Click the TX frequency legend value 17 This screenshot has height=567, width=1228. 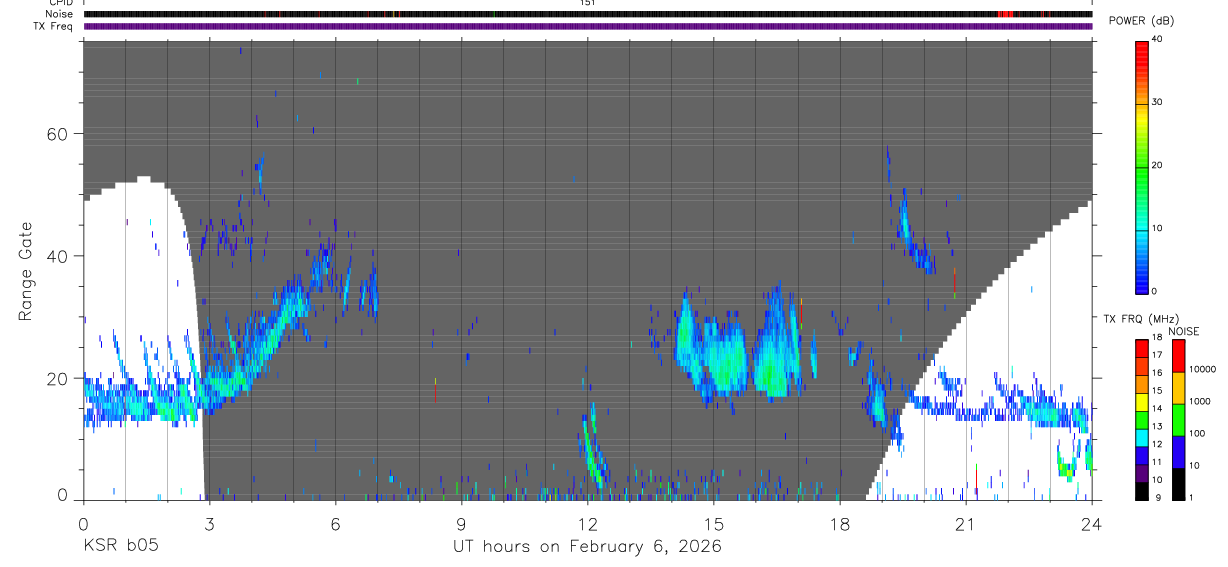pos(1156,355)
